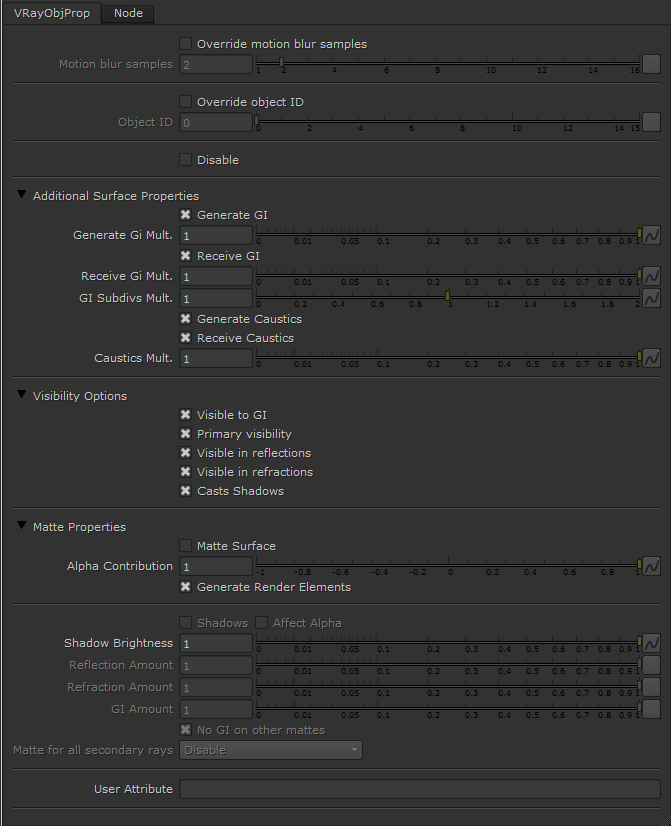Click animation button beside GI Amount
This screenshot has width=671, height=826.
tap(652, 710)
